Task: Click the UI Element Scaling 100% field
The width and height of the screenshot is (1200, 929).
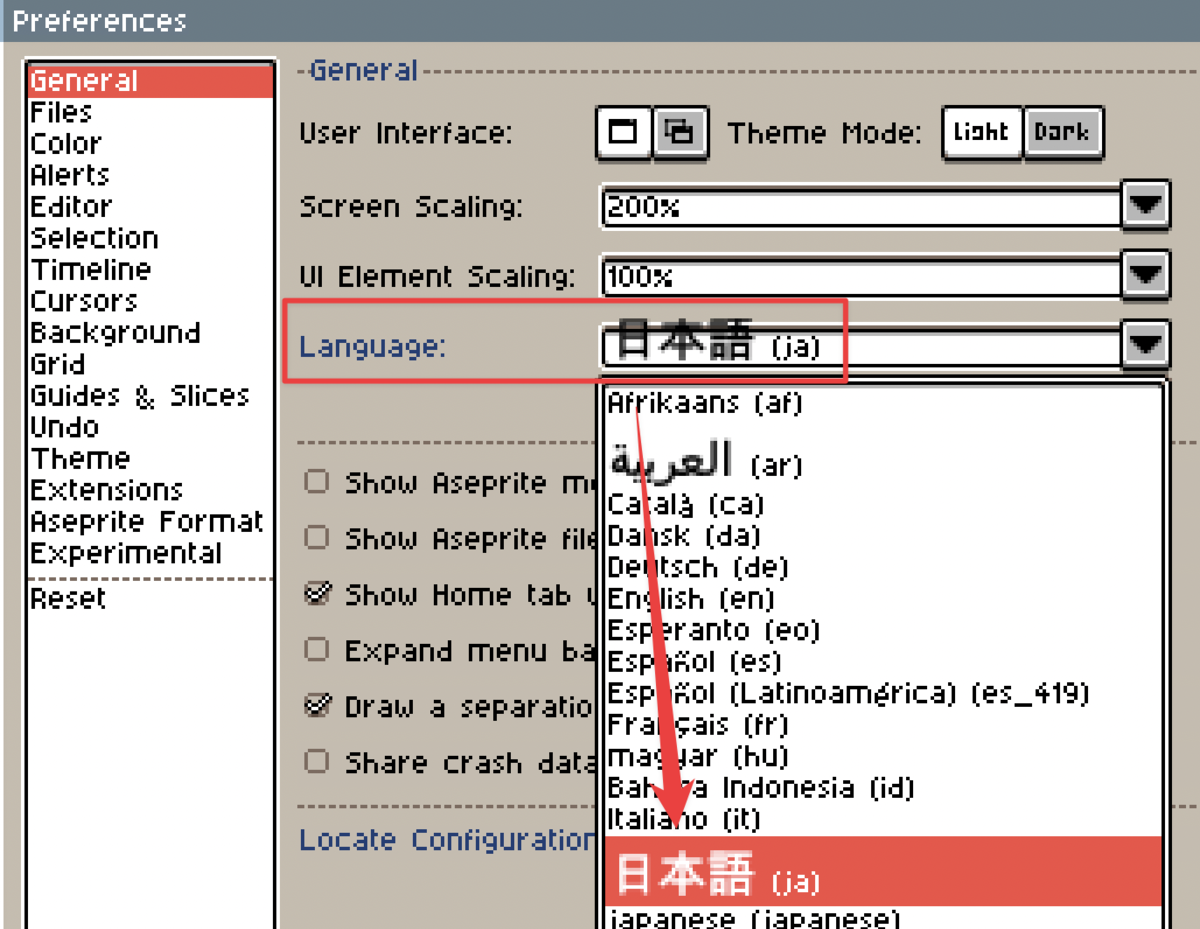Action: click(x=861, y=275)
